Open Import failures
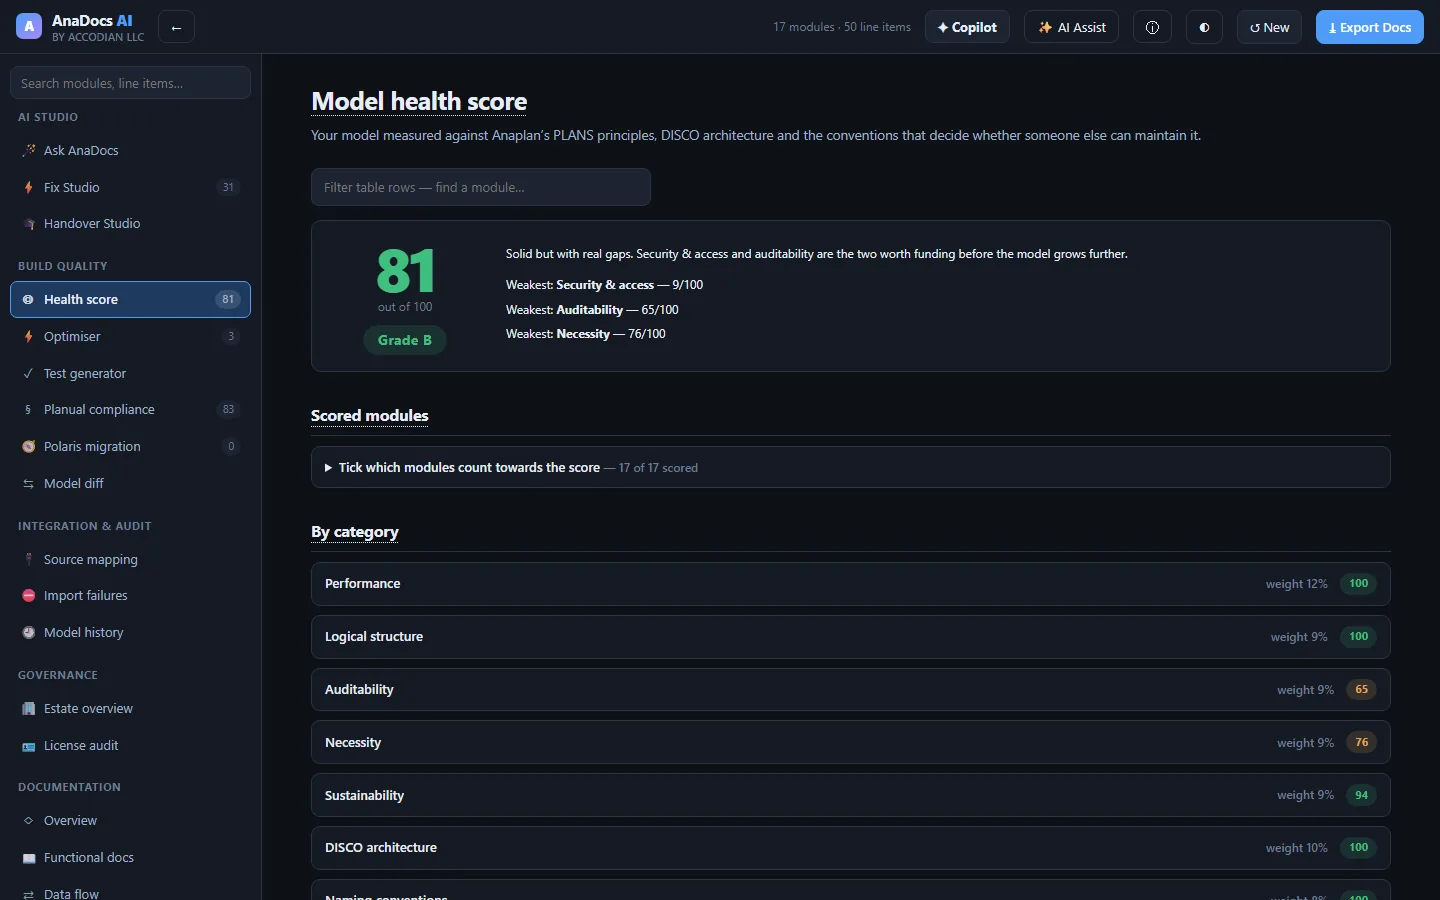Viewport: 1440px width, 900px height. tap(130, 596)
